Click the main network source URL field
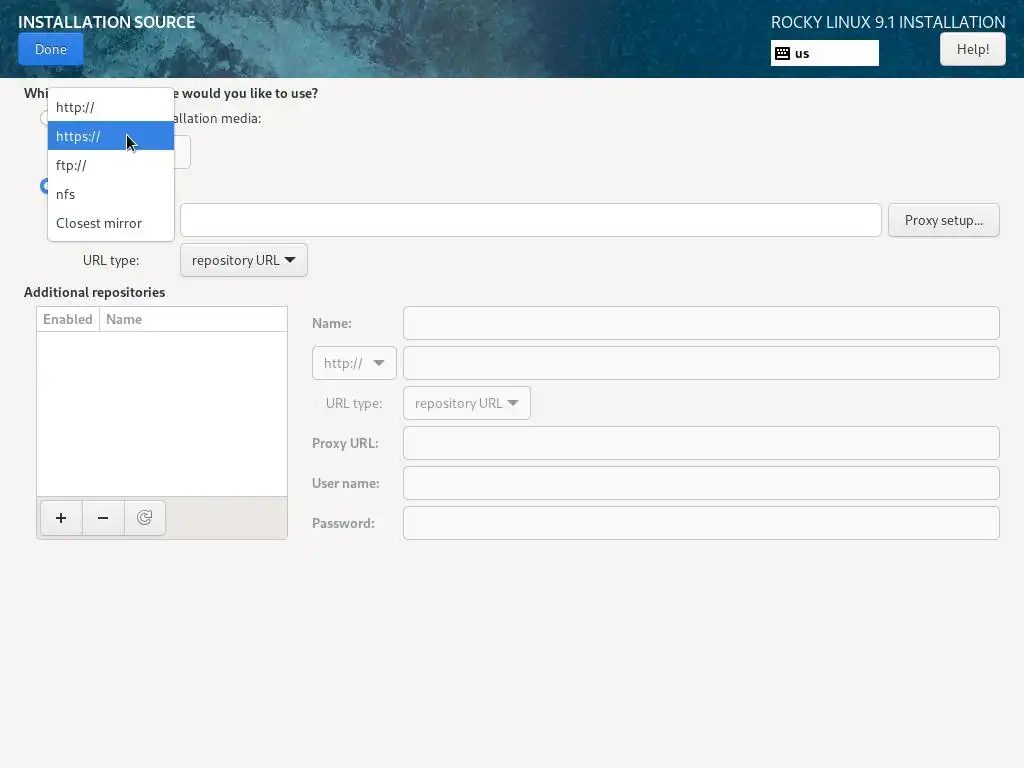 (x=531, y=220)
